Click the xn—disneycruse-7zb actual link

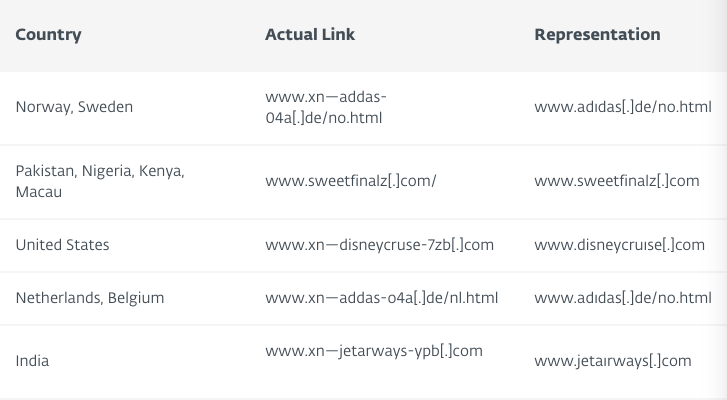[x=379, y=245]
